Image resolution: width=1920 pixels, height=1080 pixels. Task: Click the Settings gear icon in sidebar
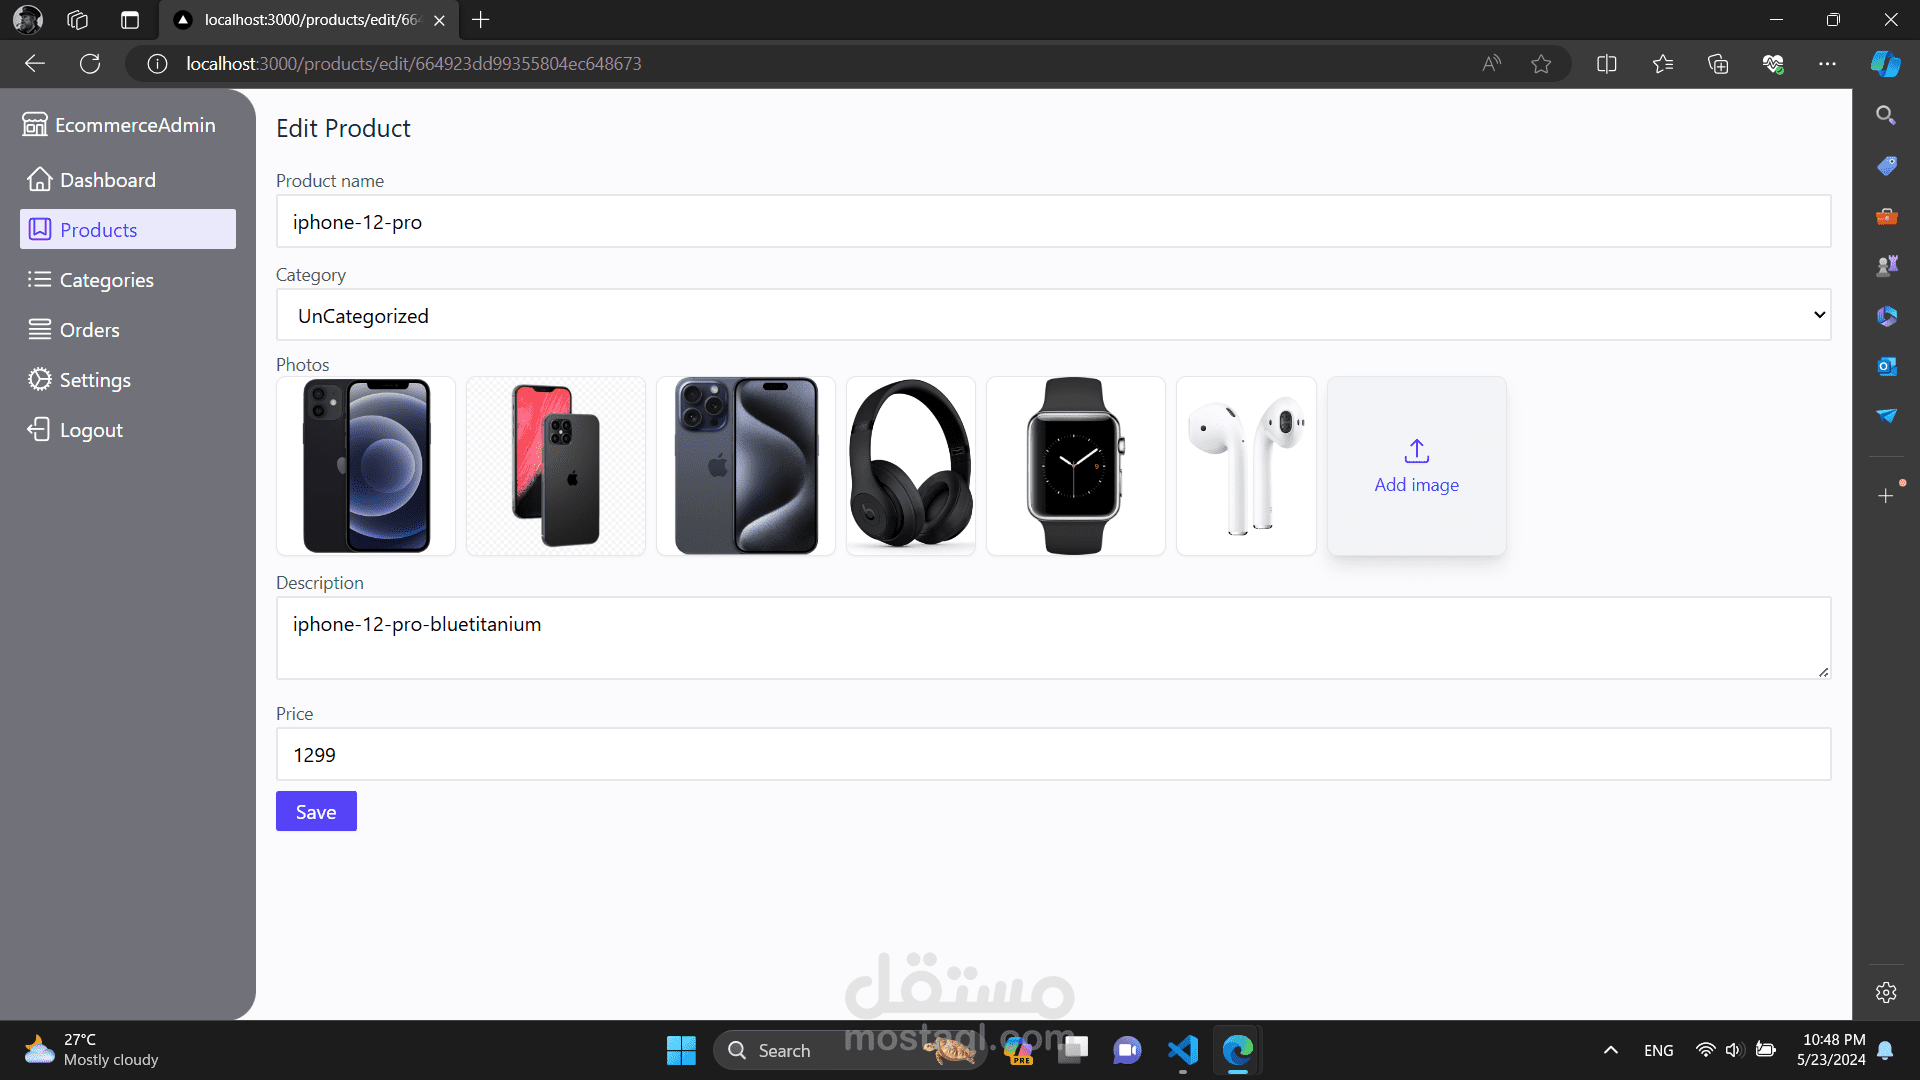[38, 379]
